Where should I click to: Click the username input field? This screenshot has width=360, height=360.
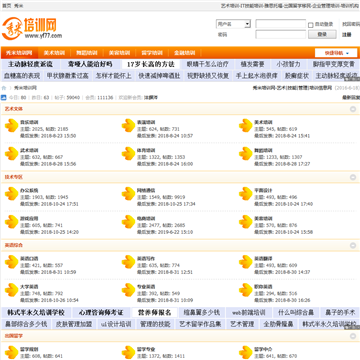[x=281, y=24]
